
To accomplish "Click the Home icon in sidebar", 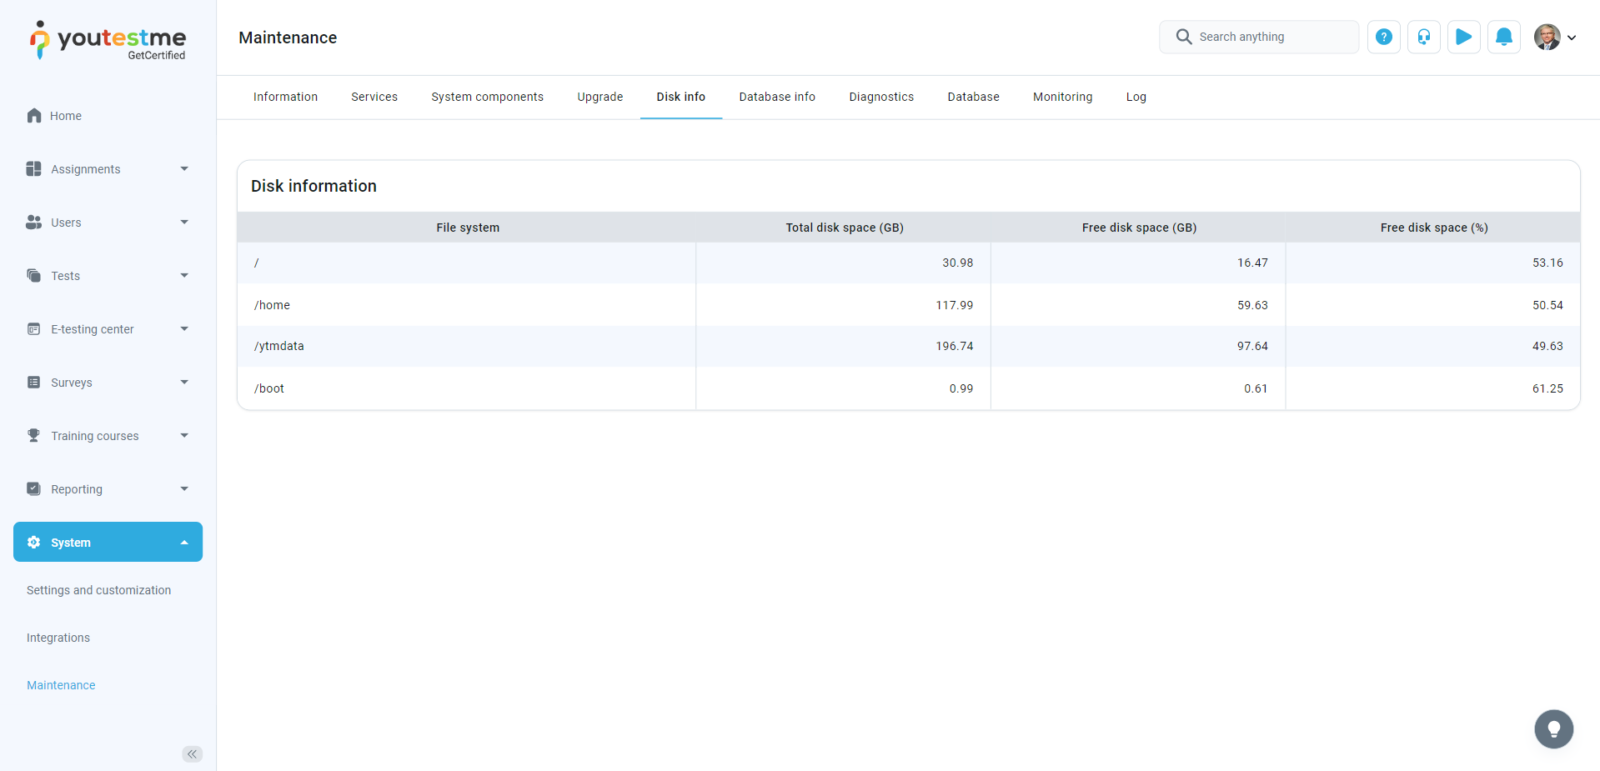I will pos(35,116).
